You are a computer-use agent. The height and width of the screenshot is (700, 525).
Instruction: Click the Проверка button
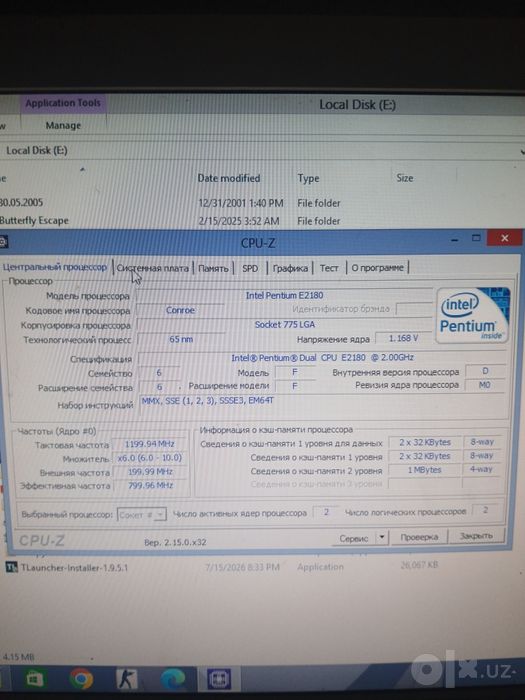click(x=419, y=537)
